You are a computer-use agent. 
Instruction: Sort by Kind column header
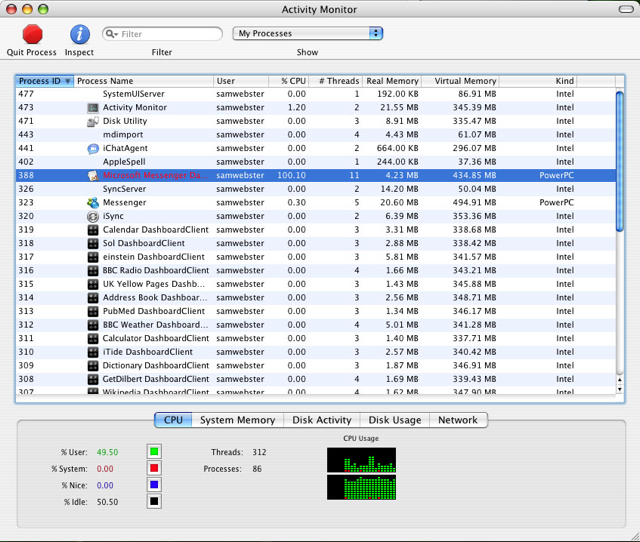(x=538, y=81)
